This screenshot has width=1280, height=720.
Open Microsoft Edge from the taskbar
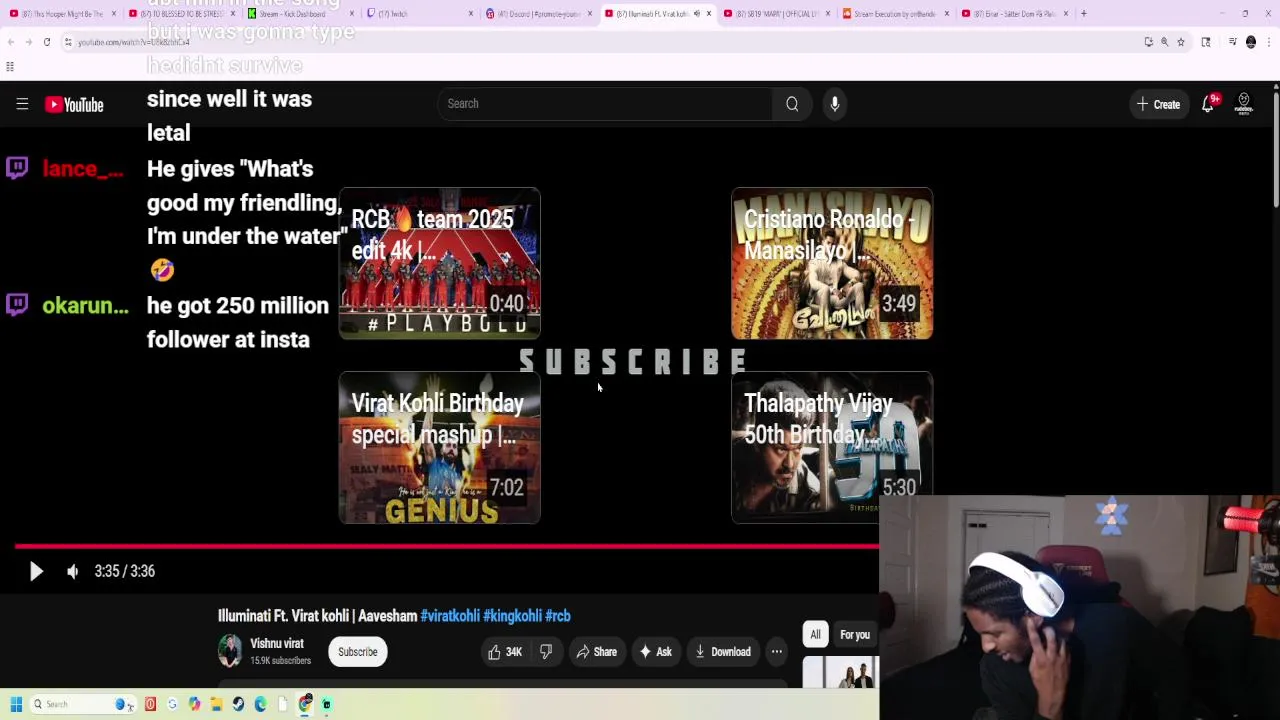click(x=260, y=704)
